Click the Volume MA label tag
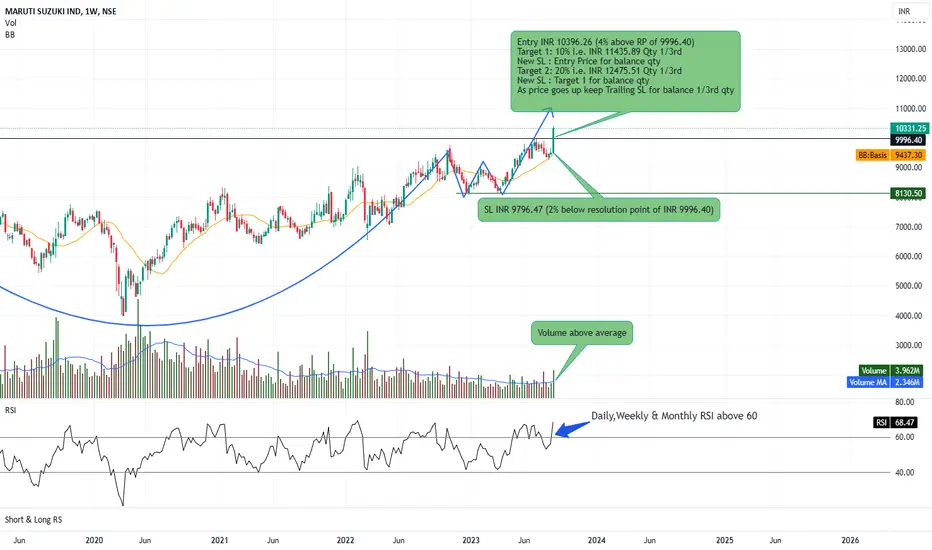Viewport: 932px width, 550px height. coord(868,382)
